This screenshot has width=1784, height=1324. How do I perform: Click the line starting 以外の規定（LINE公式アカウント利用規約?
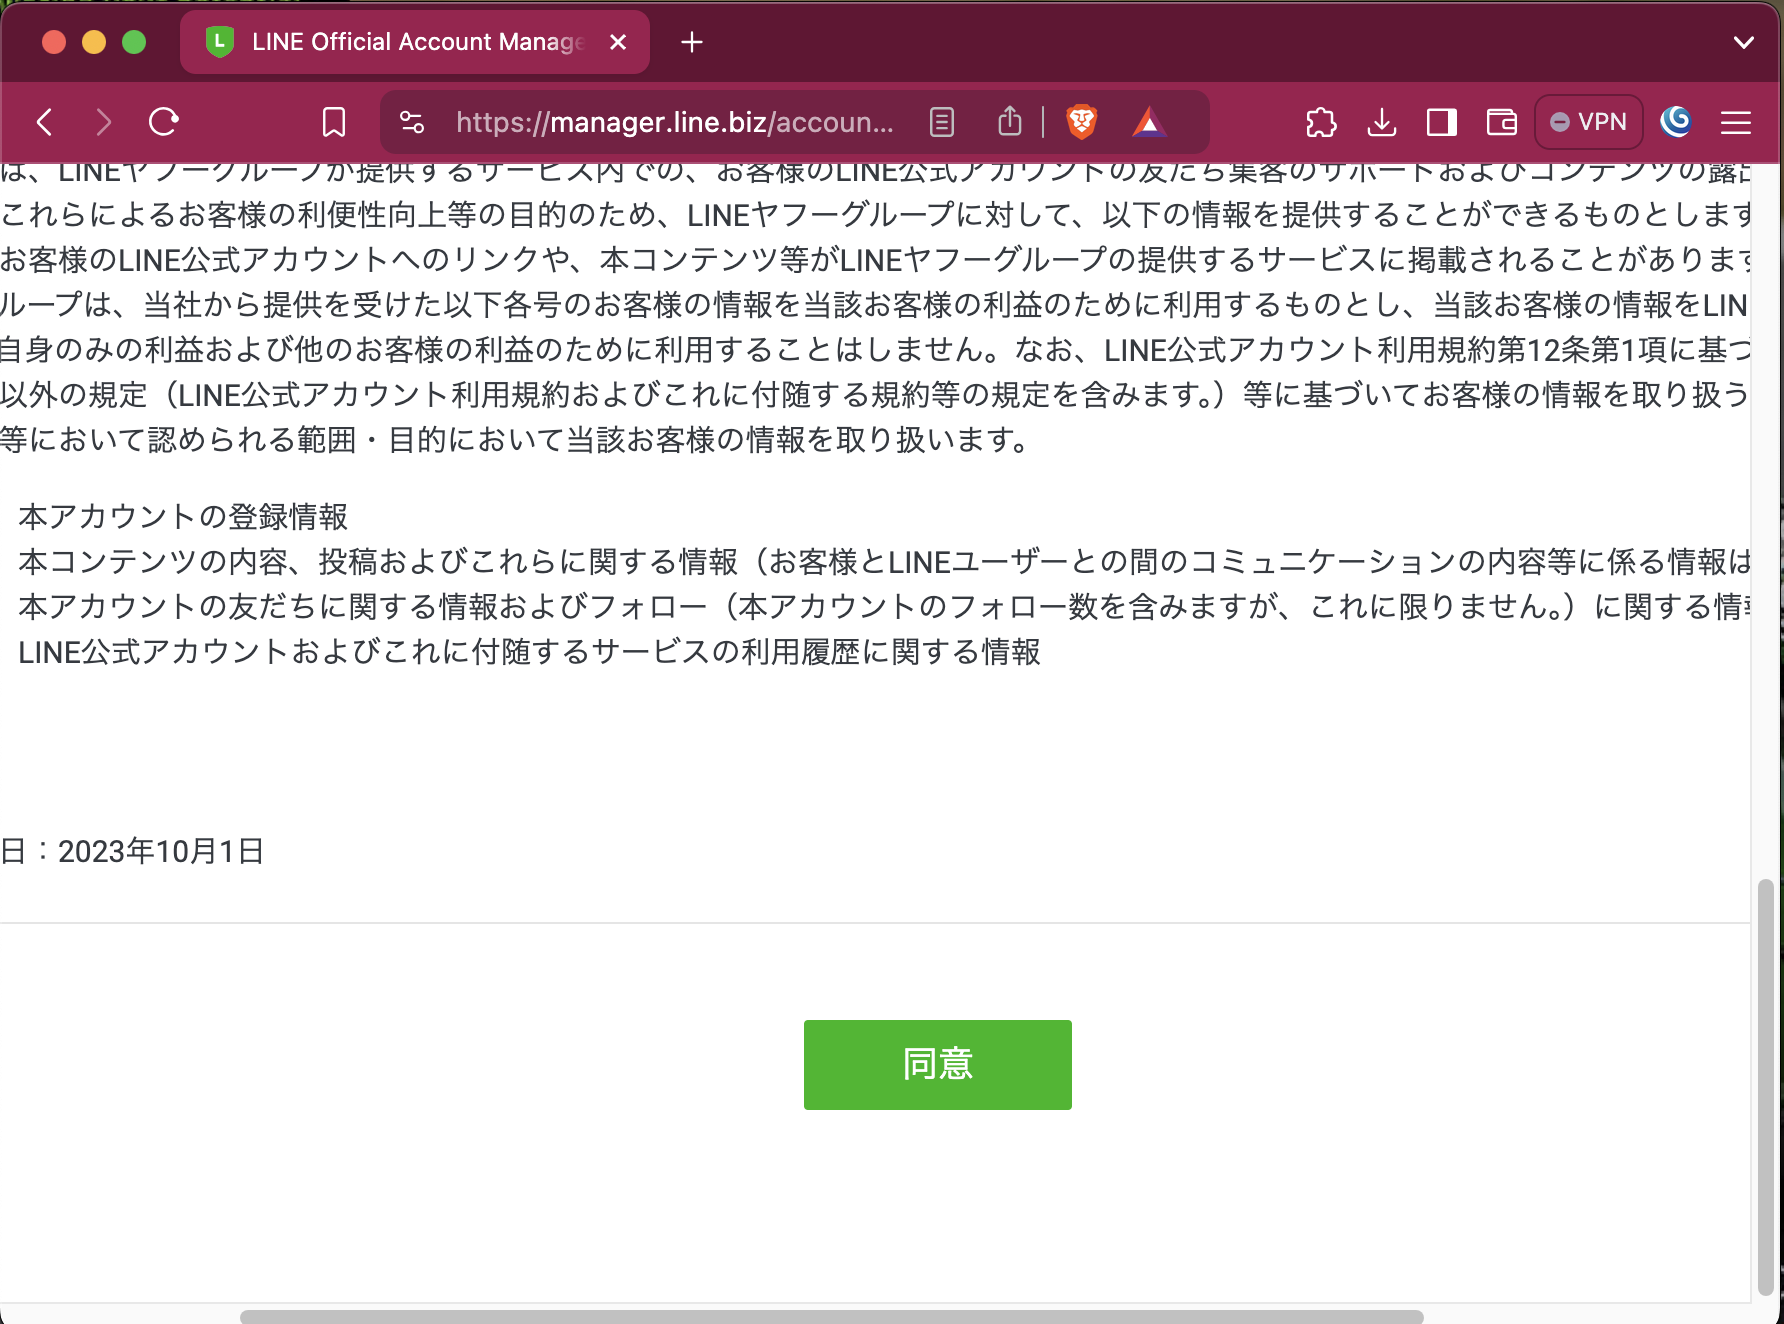point(875,395)
